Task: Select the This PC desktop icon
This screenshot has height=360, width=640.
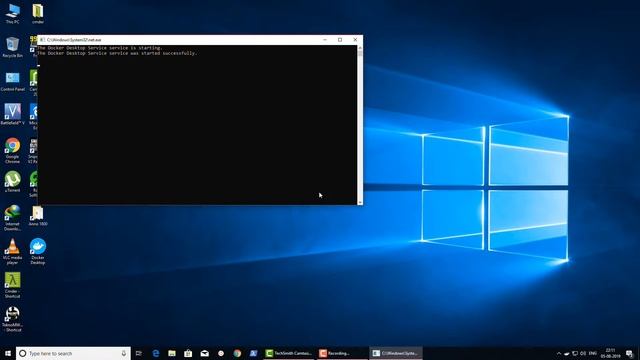Action: click(12, 13)
